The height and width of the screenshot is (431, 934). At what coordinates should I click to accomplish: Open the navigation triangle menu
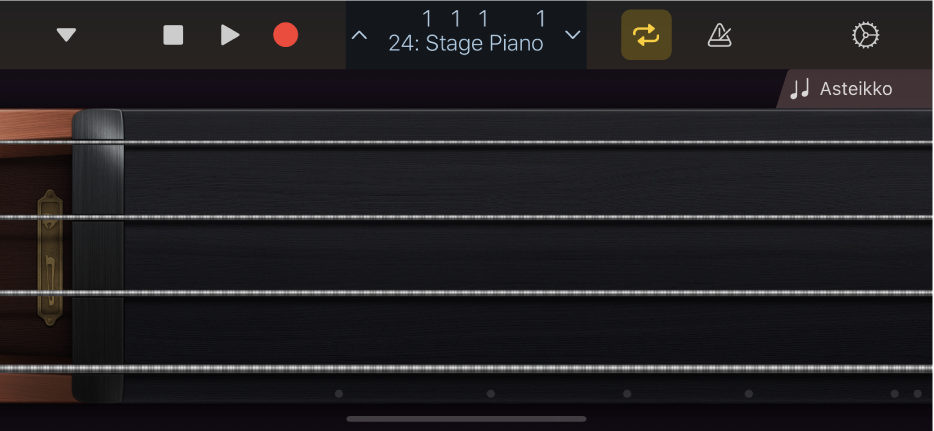66,35
